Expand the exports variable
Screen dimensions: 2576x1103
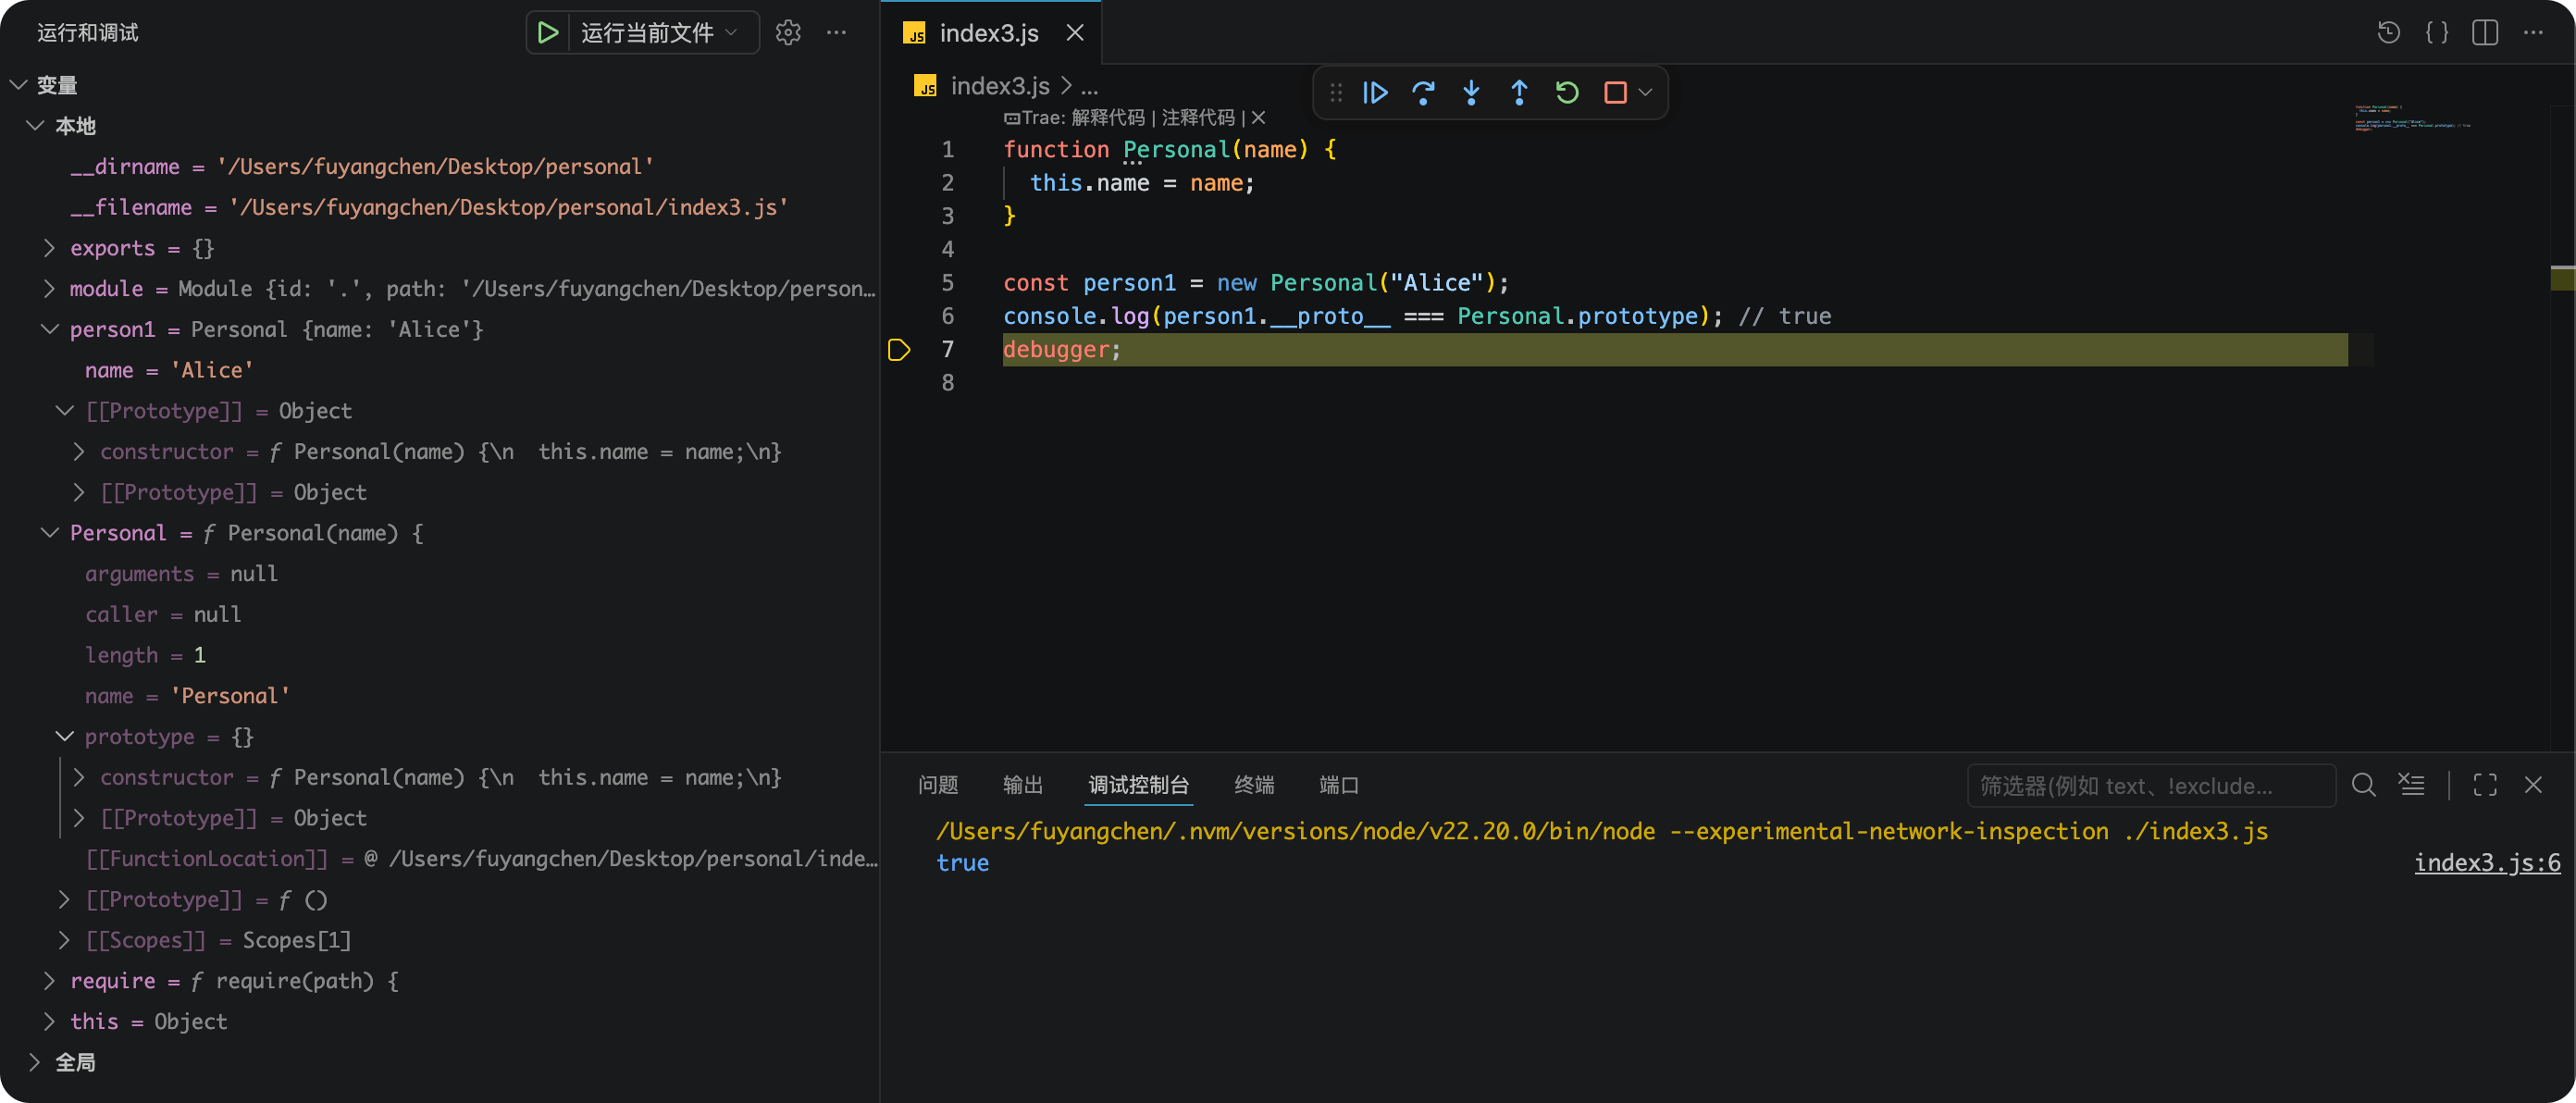(49, 248)
